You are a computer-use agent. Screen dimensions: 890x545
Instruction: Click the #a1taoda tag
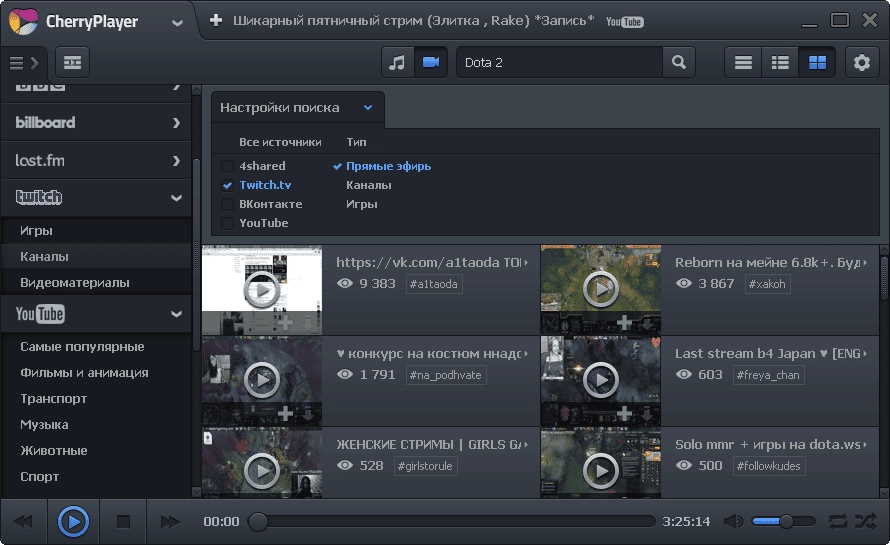tap(434, 284)
